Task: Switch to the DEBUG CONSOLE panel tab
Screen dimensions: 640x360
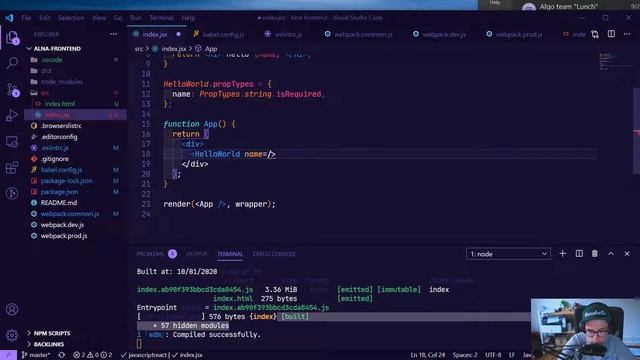Action: (274, 254)
